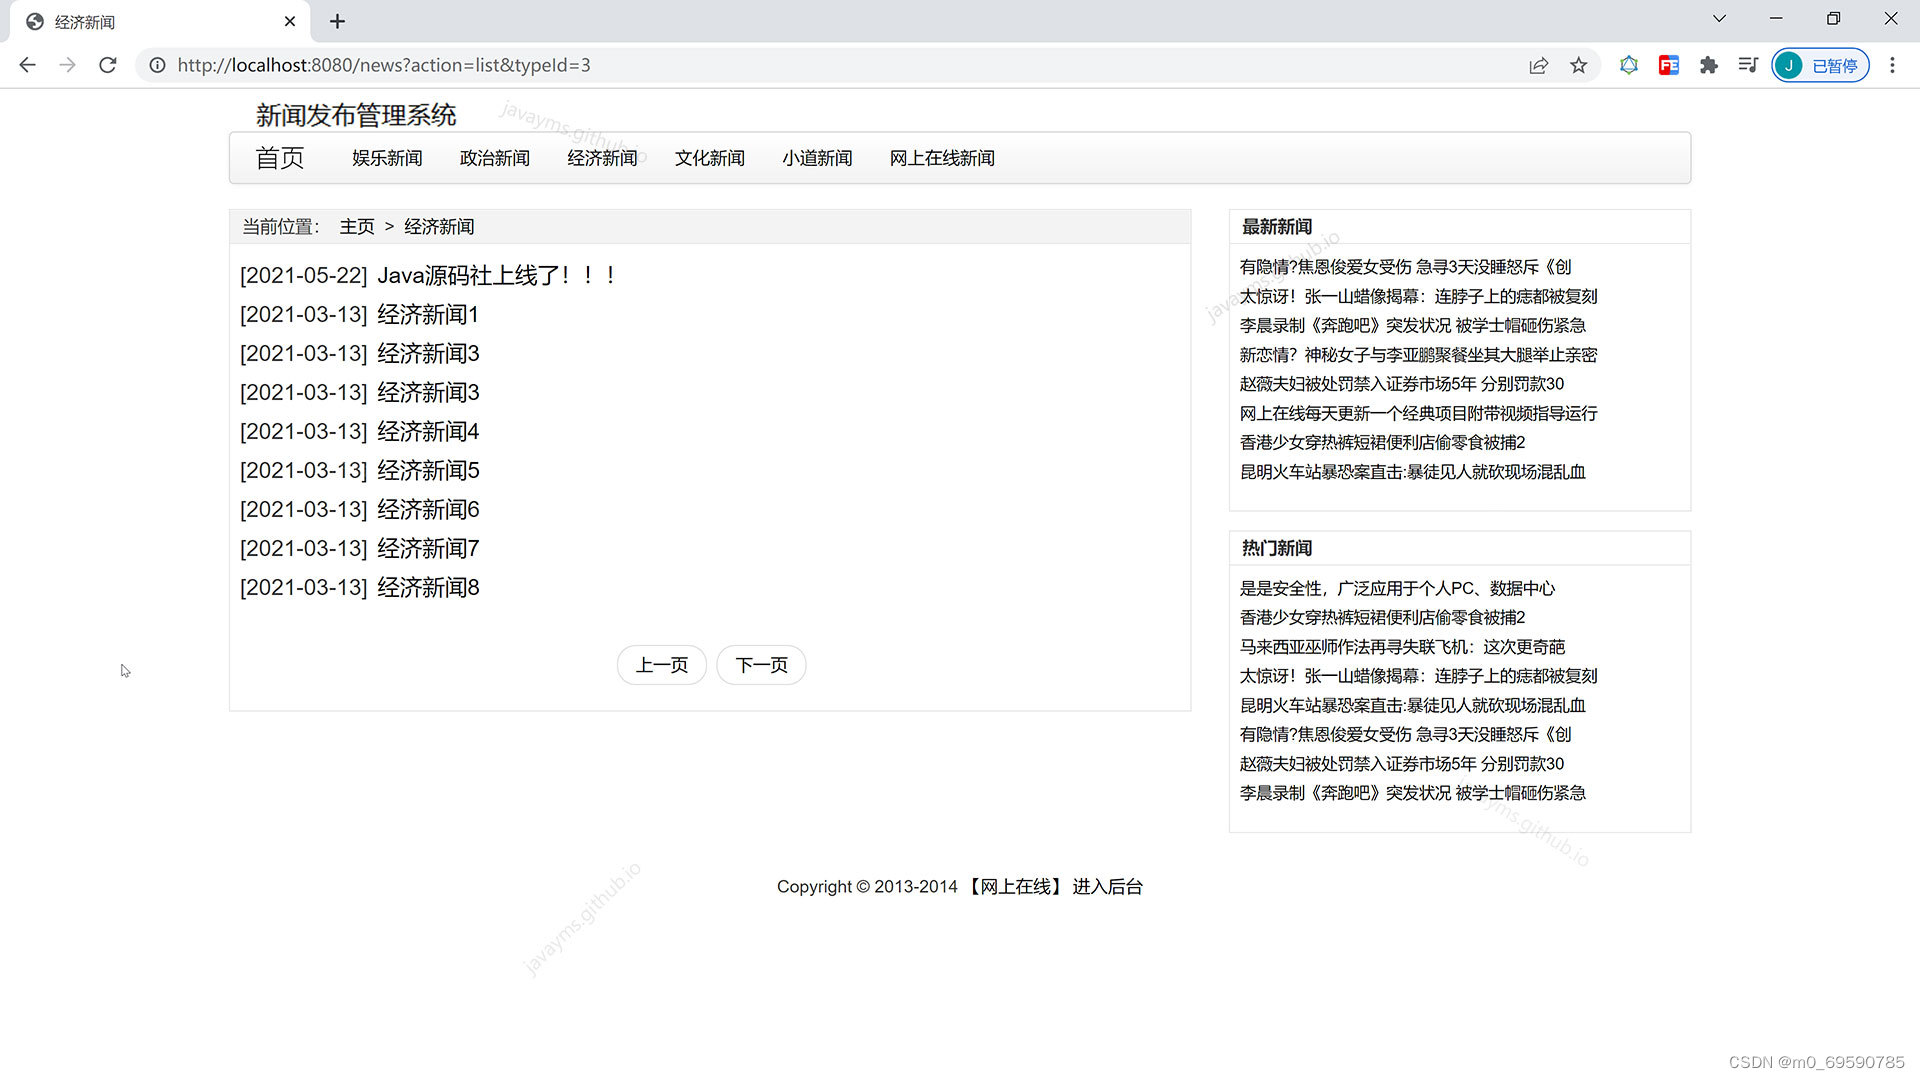Click the 最新新闻 panel heading
Screen dimensions: 1920x1080
coord(1277,227)
